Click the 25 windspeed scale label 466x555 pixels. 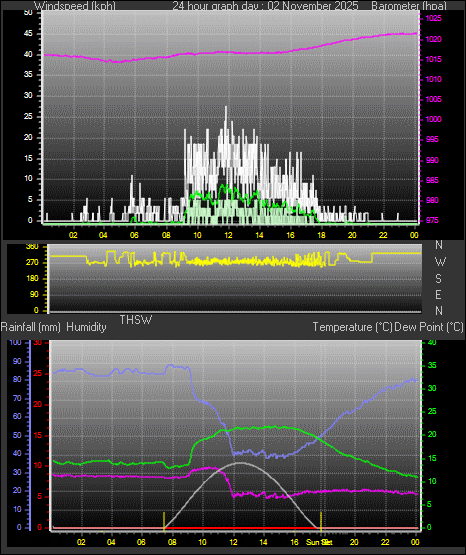(28, 116)
